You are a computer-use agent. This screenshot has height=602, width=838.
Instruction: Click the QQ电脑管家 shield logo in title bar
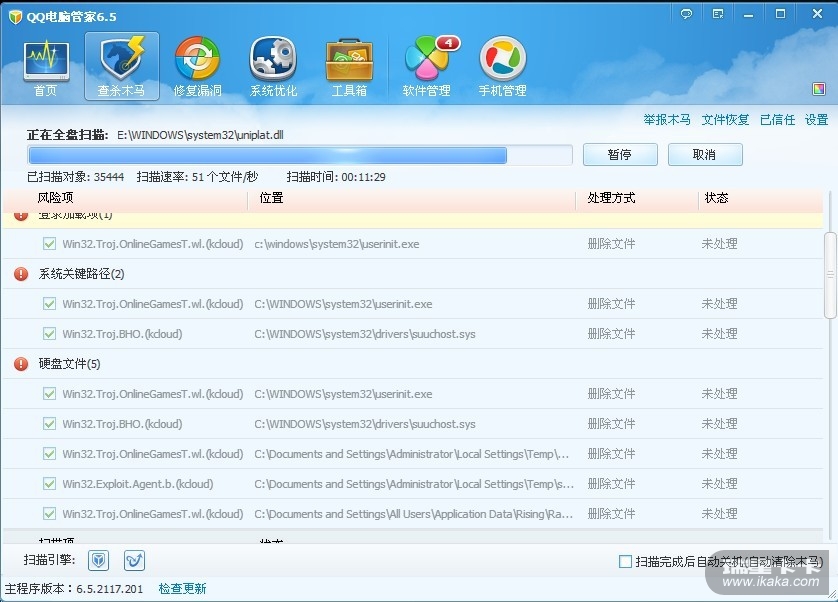pos(15,17)
